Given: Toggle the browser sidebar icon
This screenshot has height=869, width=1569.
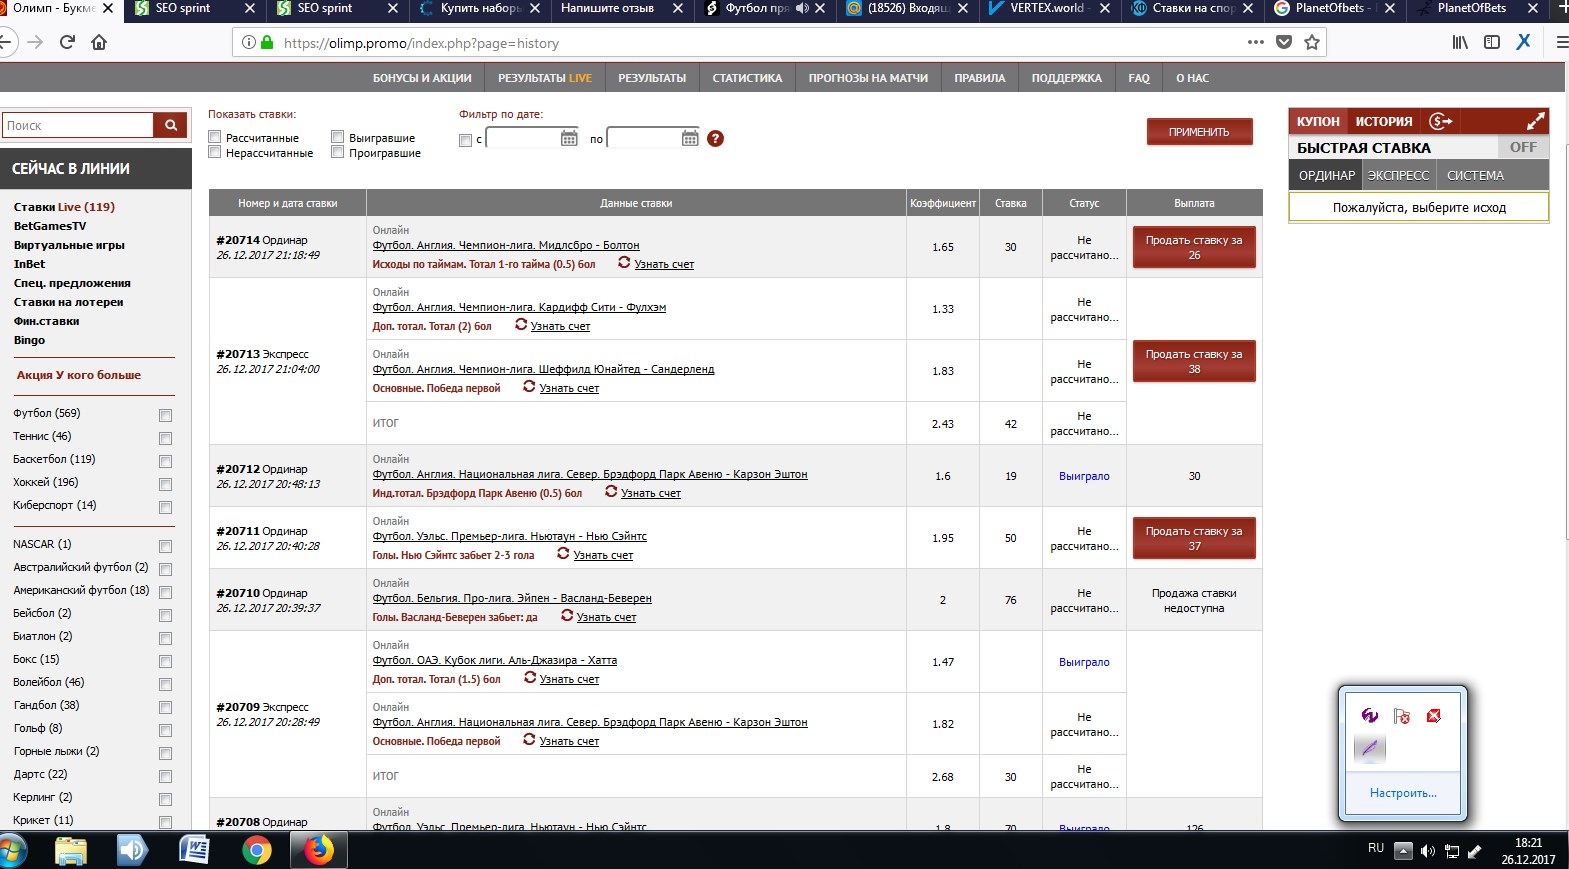Looking at the screenshot, I should 1492,42.
